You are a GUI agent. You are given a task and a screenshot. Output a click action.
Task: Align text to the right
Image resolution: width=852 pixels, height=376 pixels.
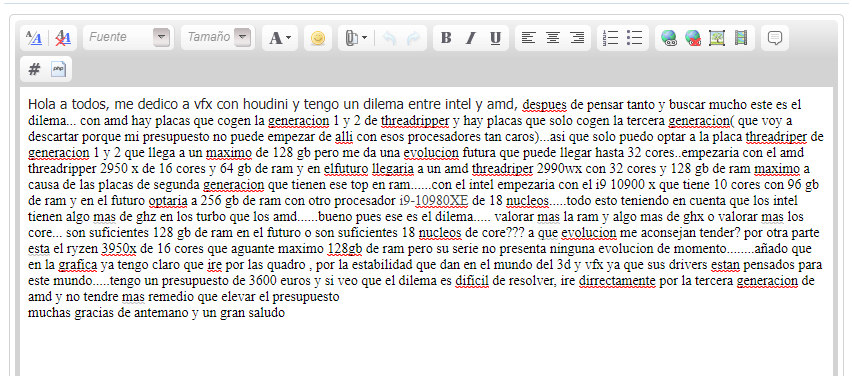point(577,37)
